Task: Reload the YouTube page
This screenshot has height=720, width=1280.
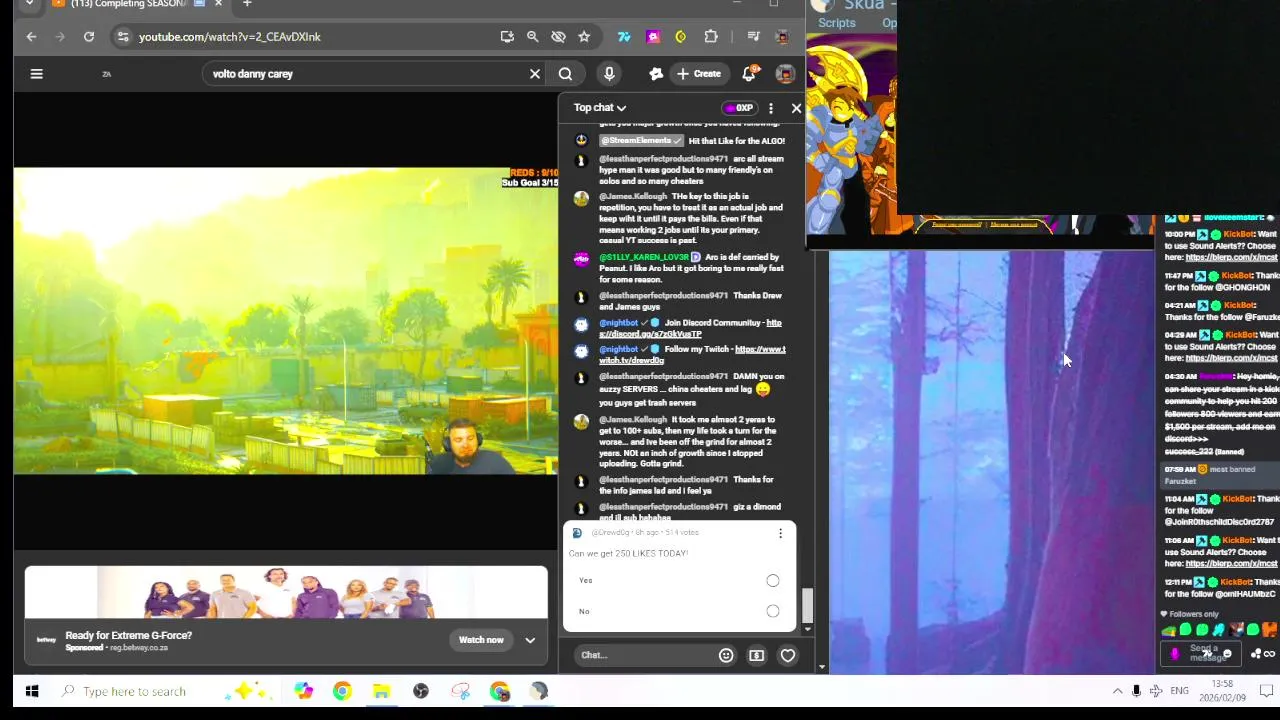Action: [x=89, y=37]
